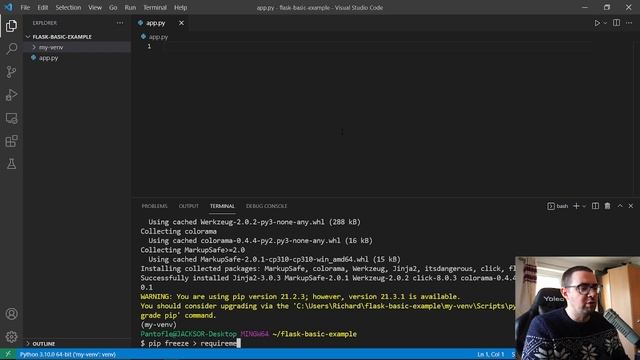Open the Help menu
Screen dimensions: 640x360
point(180,7)
